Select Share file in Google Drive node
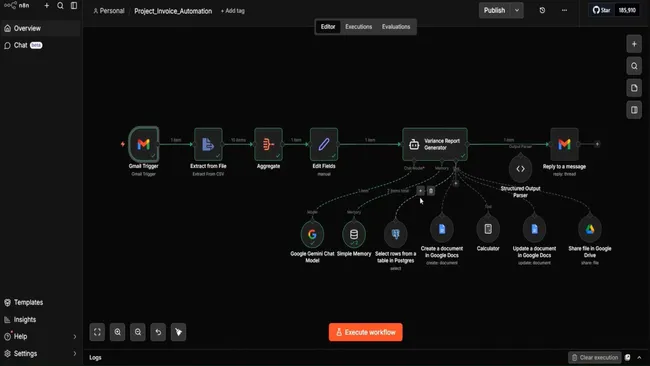 (x=590, y=229)
